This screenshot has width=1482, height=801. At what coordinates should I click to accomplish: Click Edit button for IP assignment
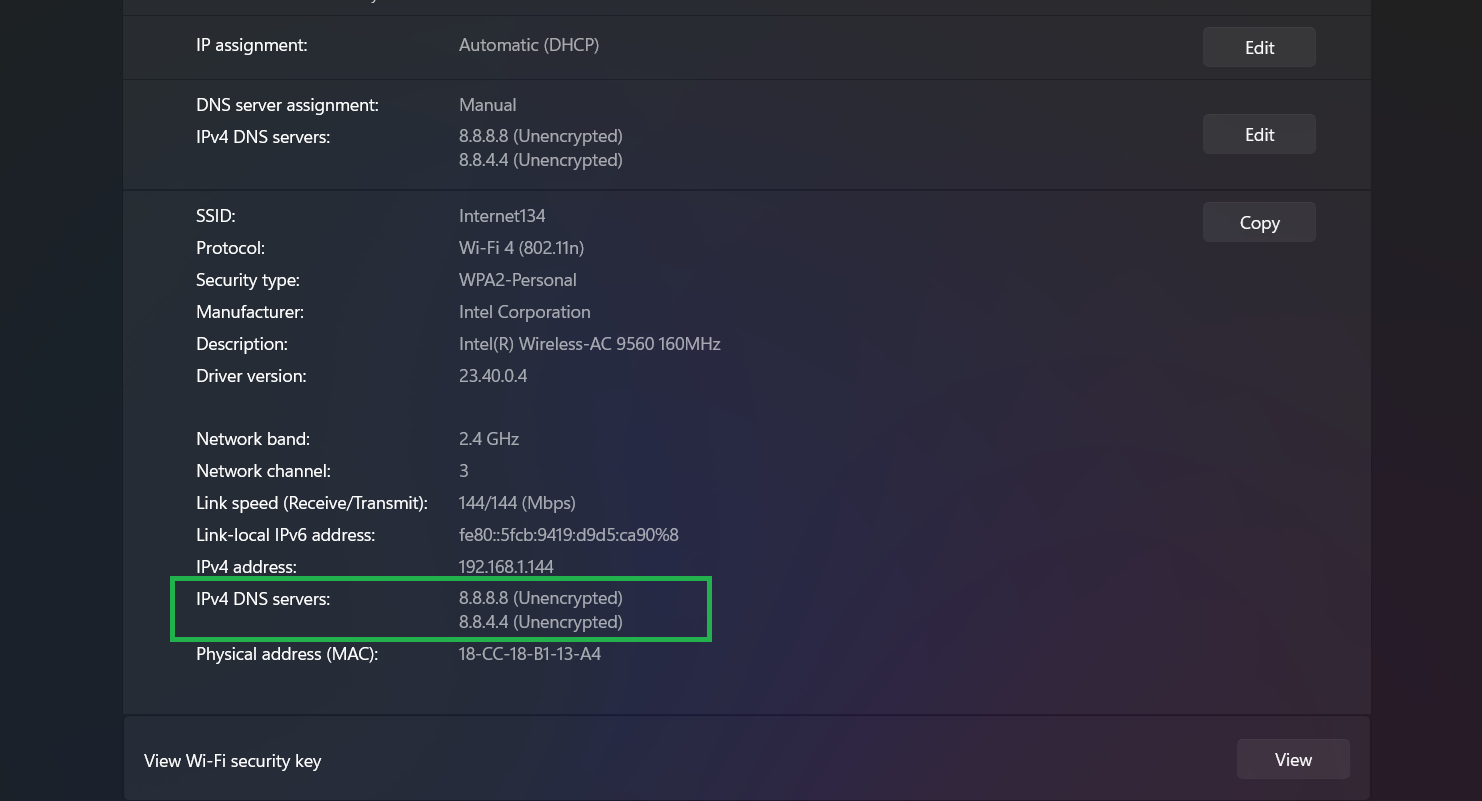pyautogui.click(x=1259, y=47)
